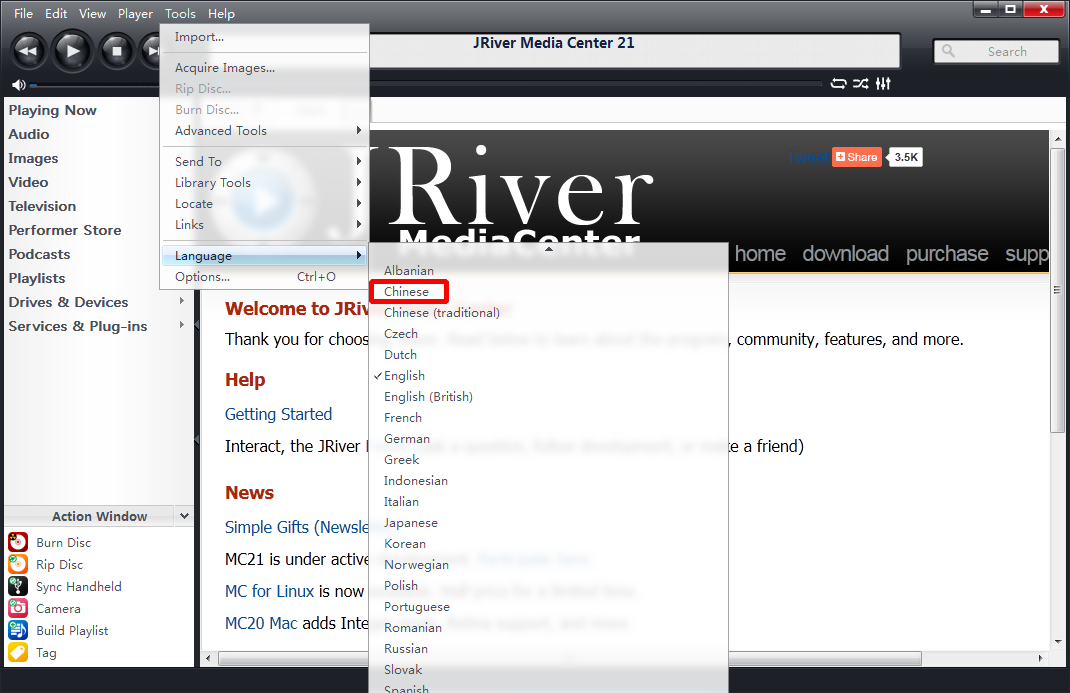The image size is (1070, 693).
Task: Click the magnifier icon in search box
Action: [x=949, y=51]
